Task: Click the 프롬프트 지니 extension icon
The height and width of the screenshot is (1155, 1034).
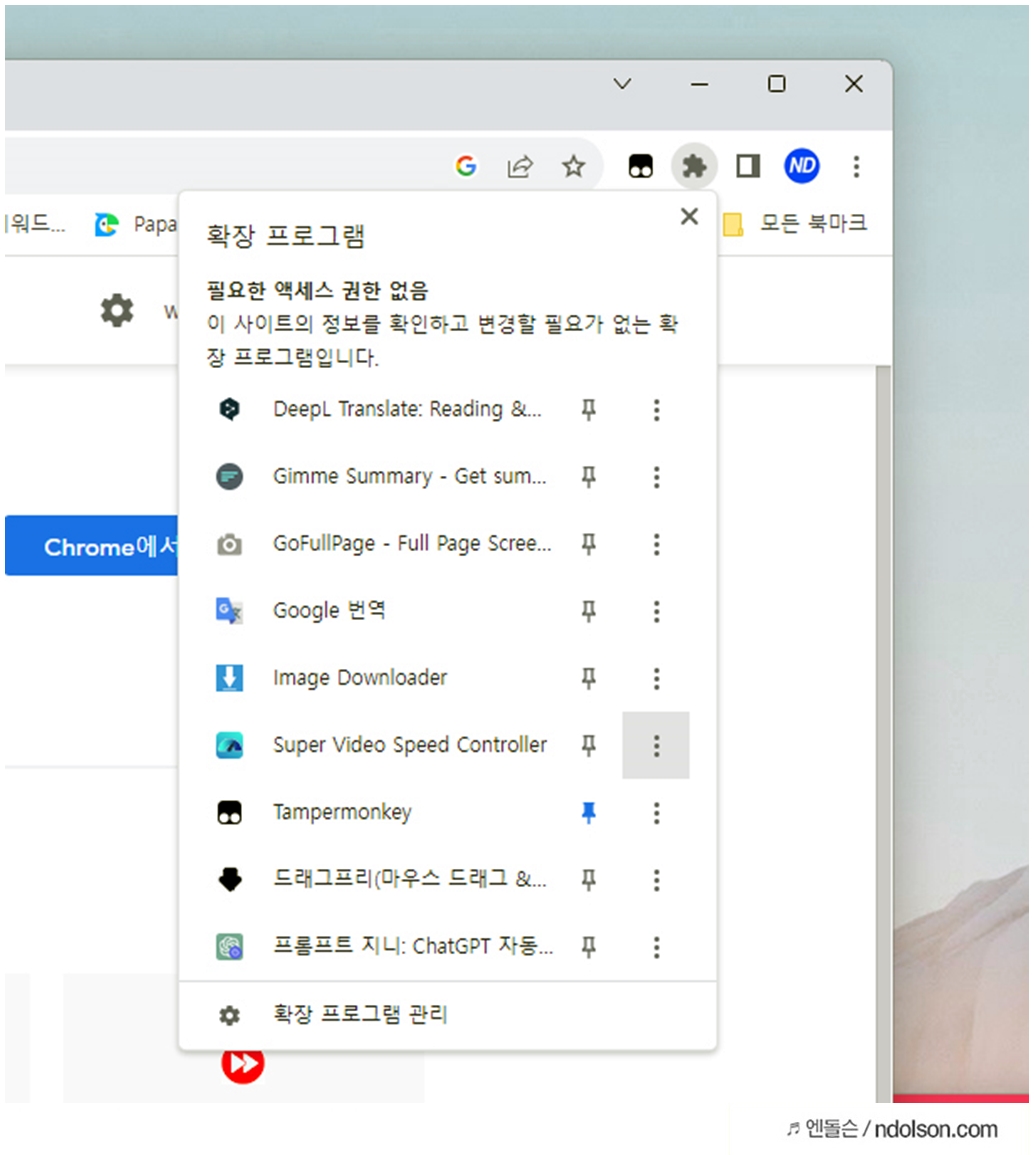Action: tap(230, 947)
